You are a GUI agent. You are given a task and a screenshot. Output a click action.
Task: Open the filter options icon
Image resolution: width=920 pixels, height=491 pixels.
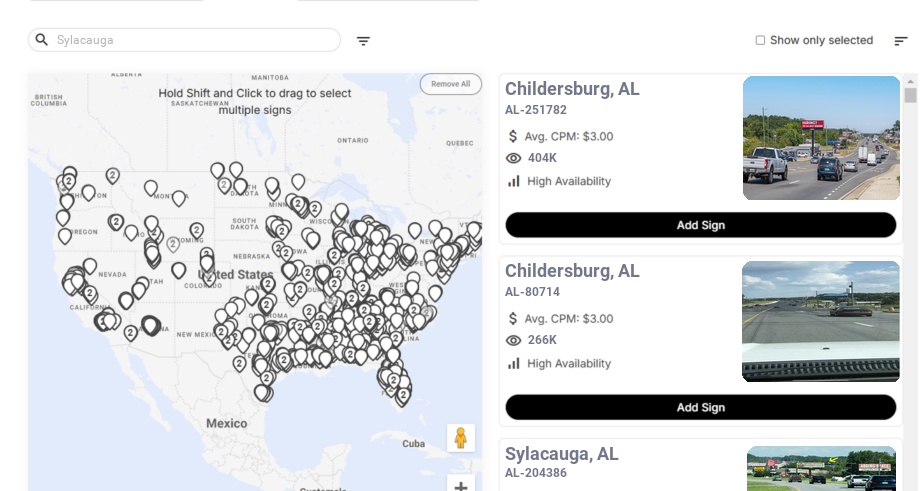coord(363,41)
